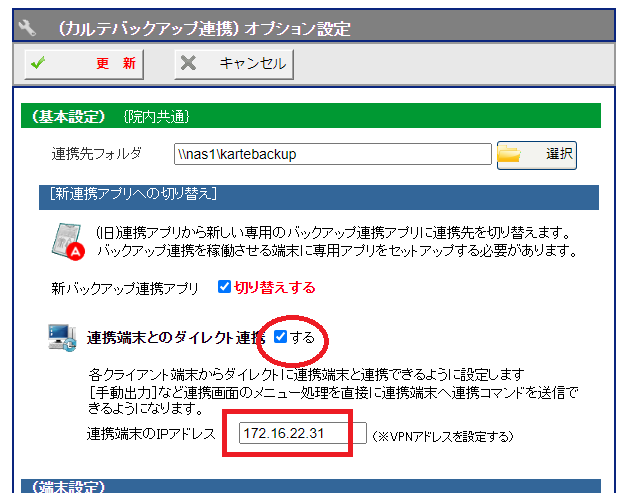Click the red 切り替えする label
This screenshot has height=493, width=623.
click(275, 287)
